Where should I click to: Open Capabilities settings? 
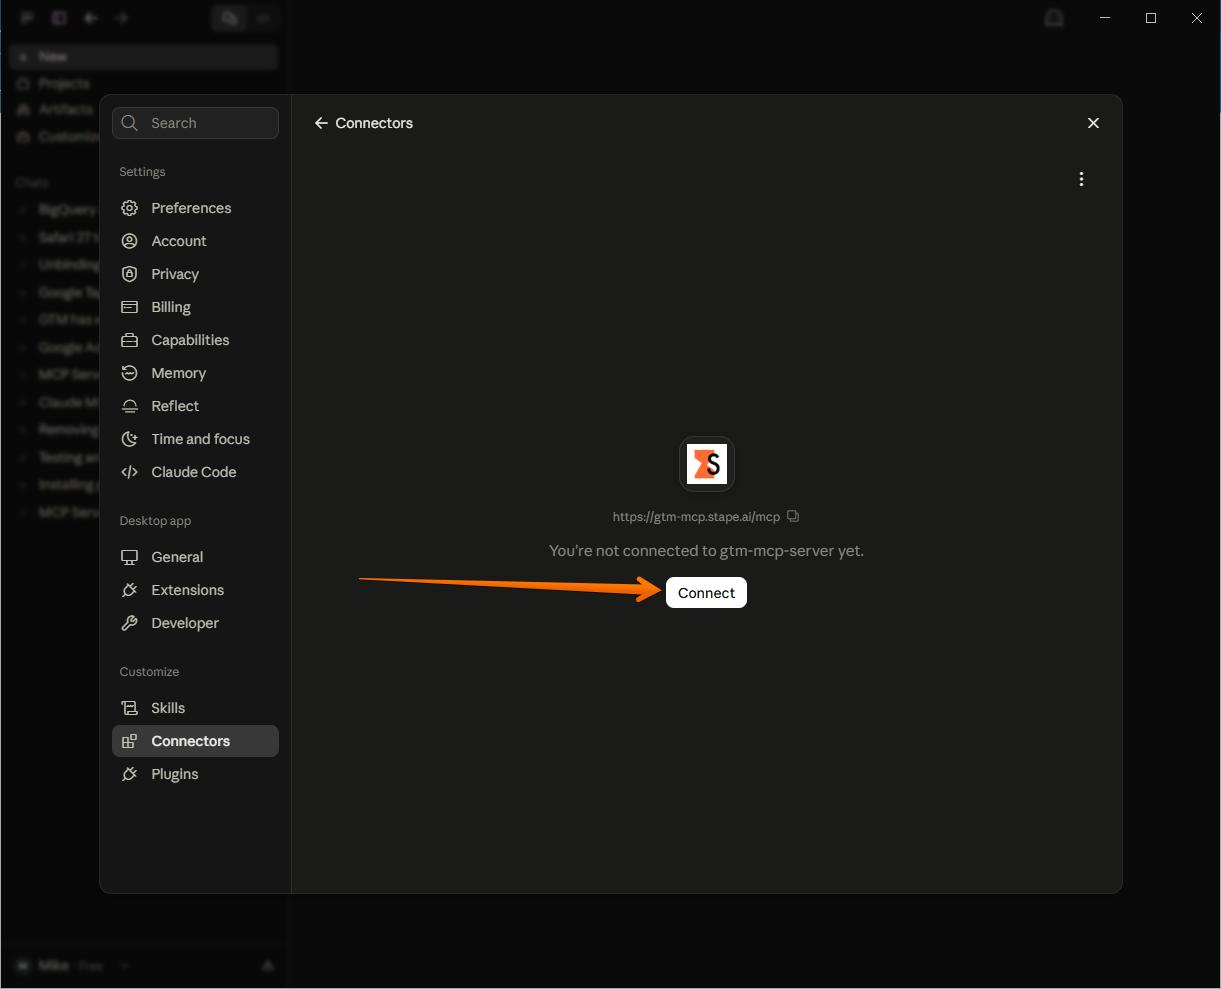[195, 340]
